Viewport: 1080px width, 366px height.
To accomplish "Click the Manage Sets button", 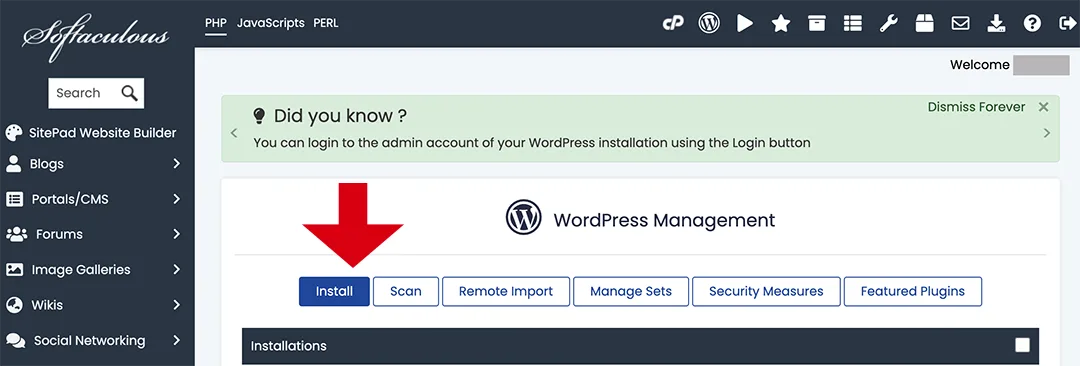I will click(631, 292).
